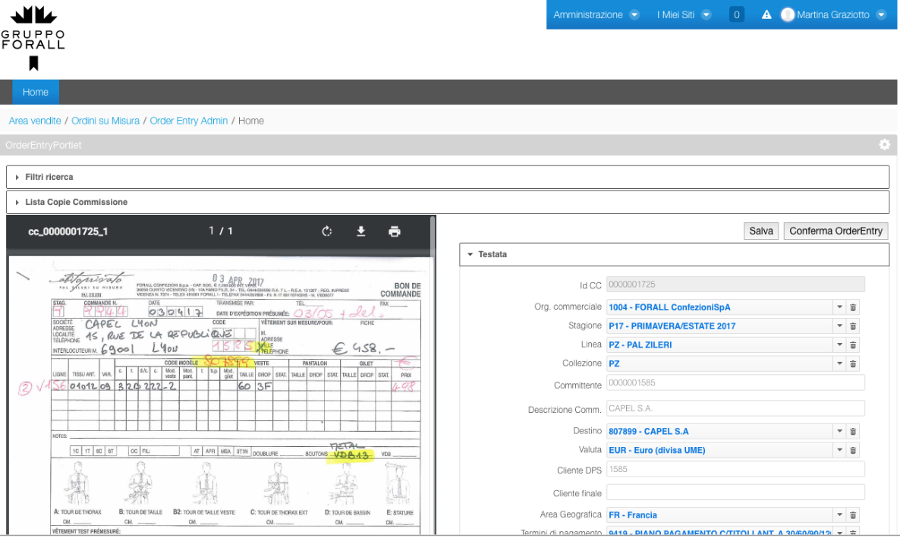Open Stagione dropdown arrow
This screenshot has height=538, width=900.
(839, 326)
